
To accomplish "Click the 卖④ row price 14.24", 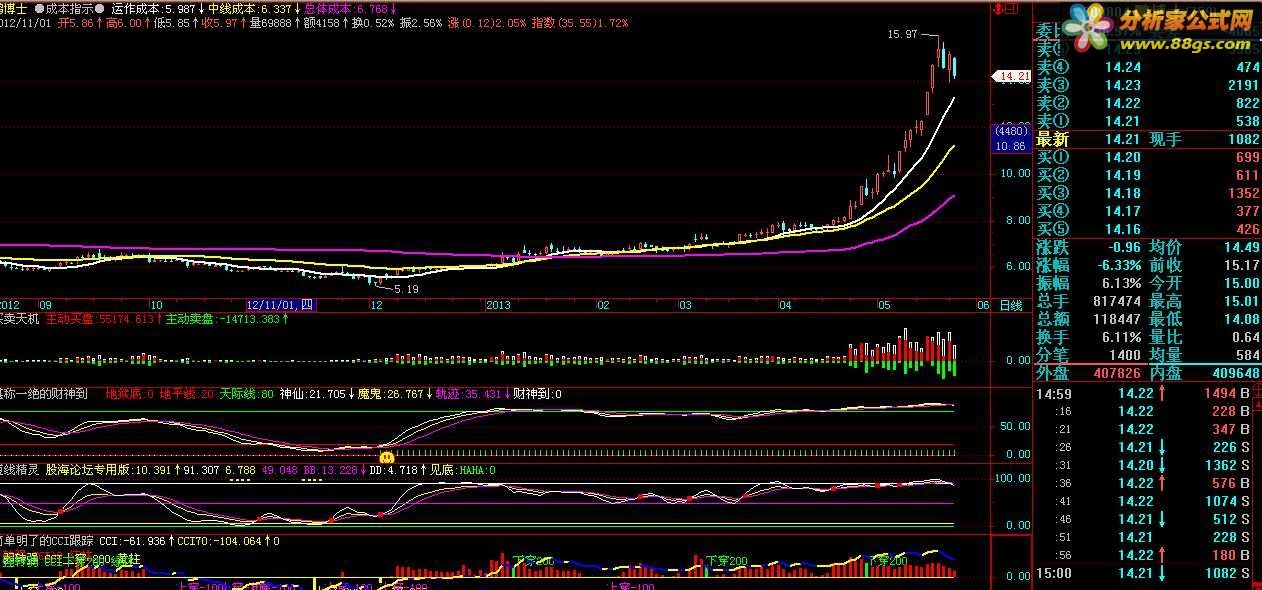I will 1122,68.
